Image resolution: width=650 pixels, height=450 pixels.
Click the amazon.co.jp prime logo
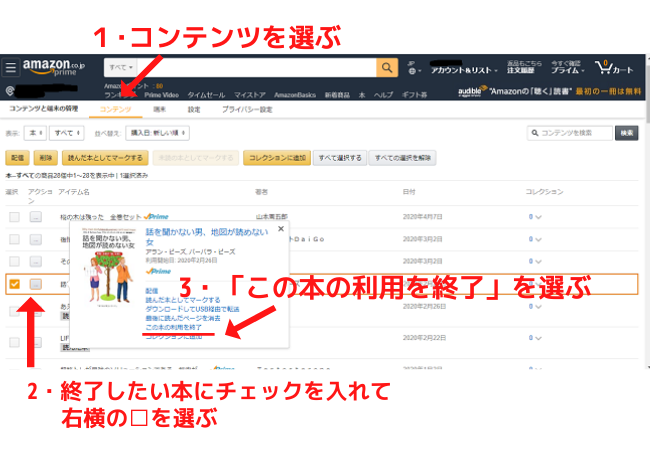coord(54,67)
